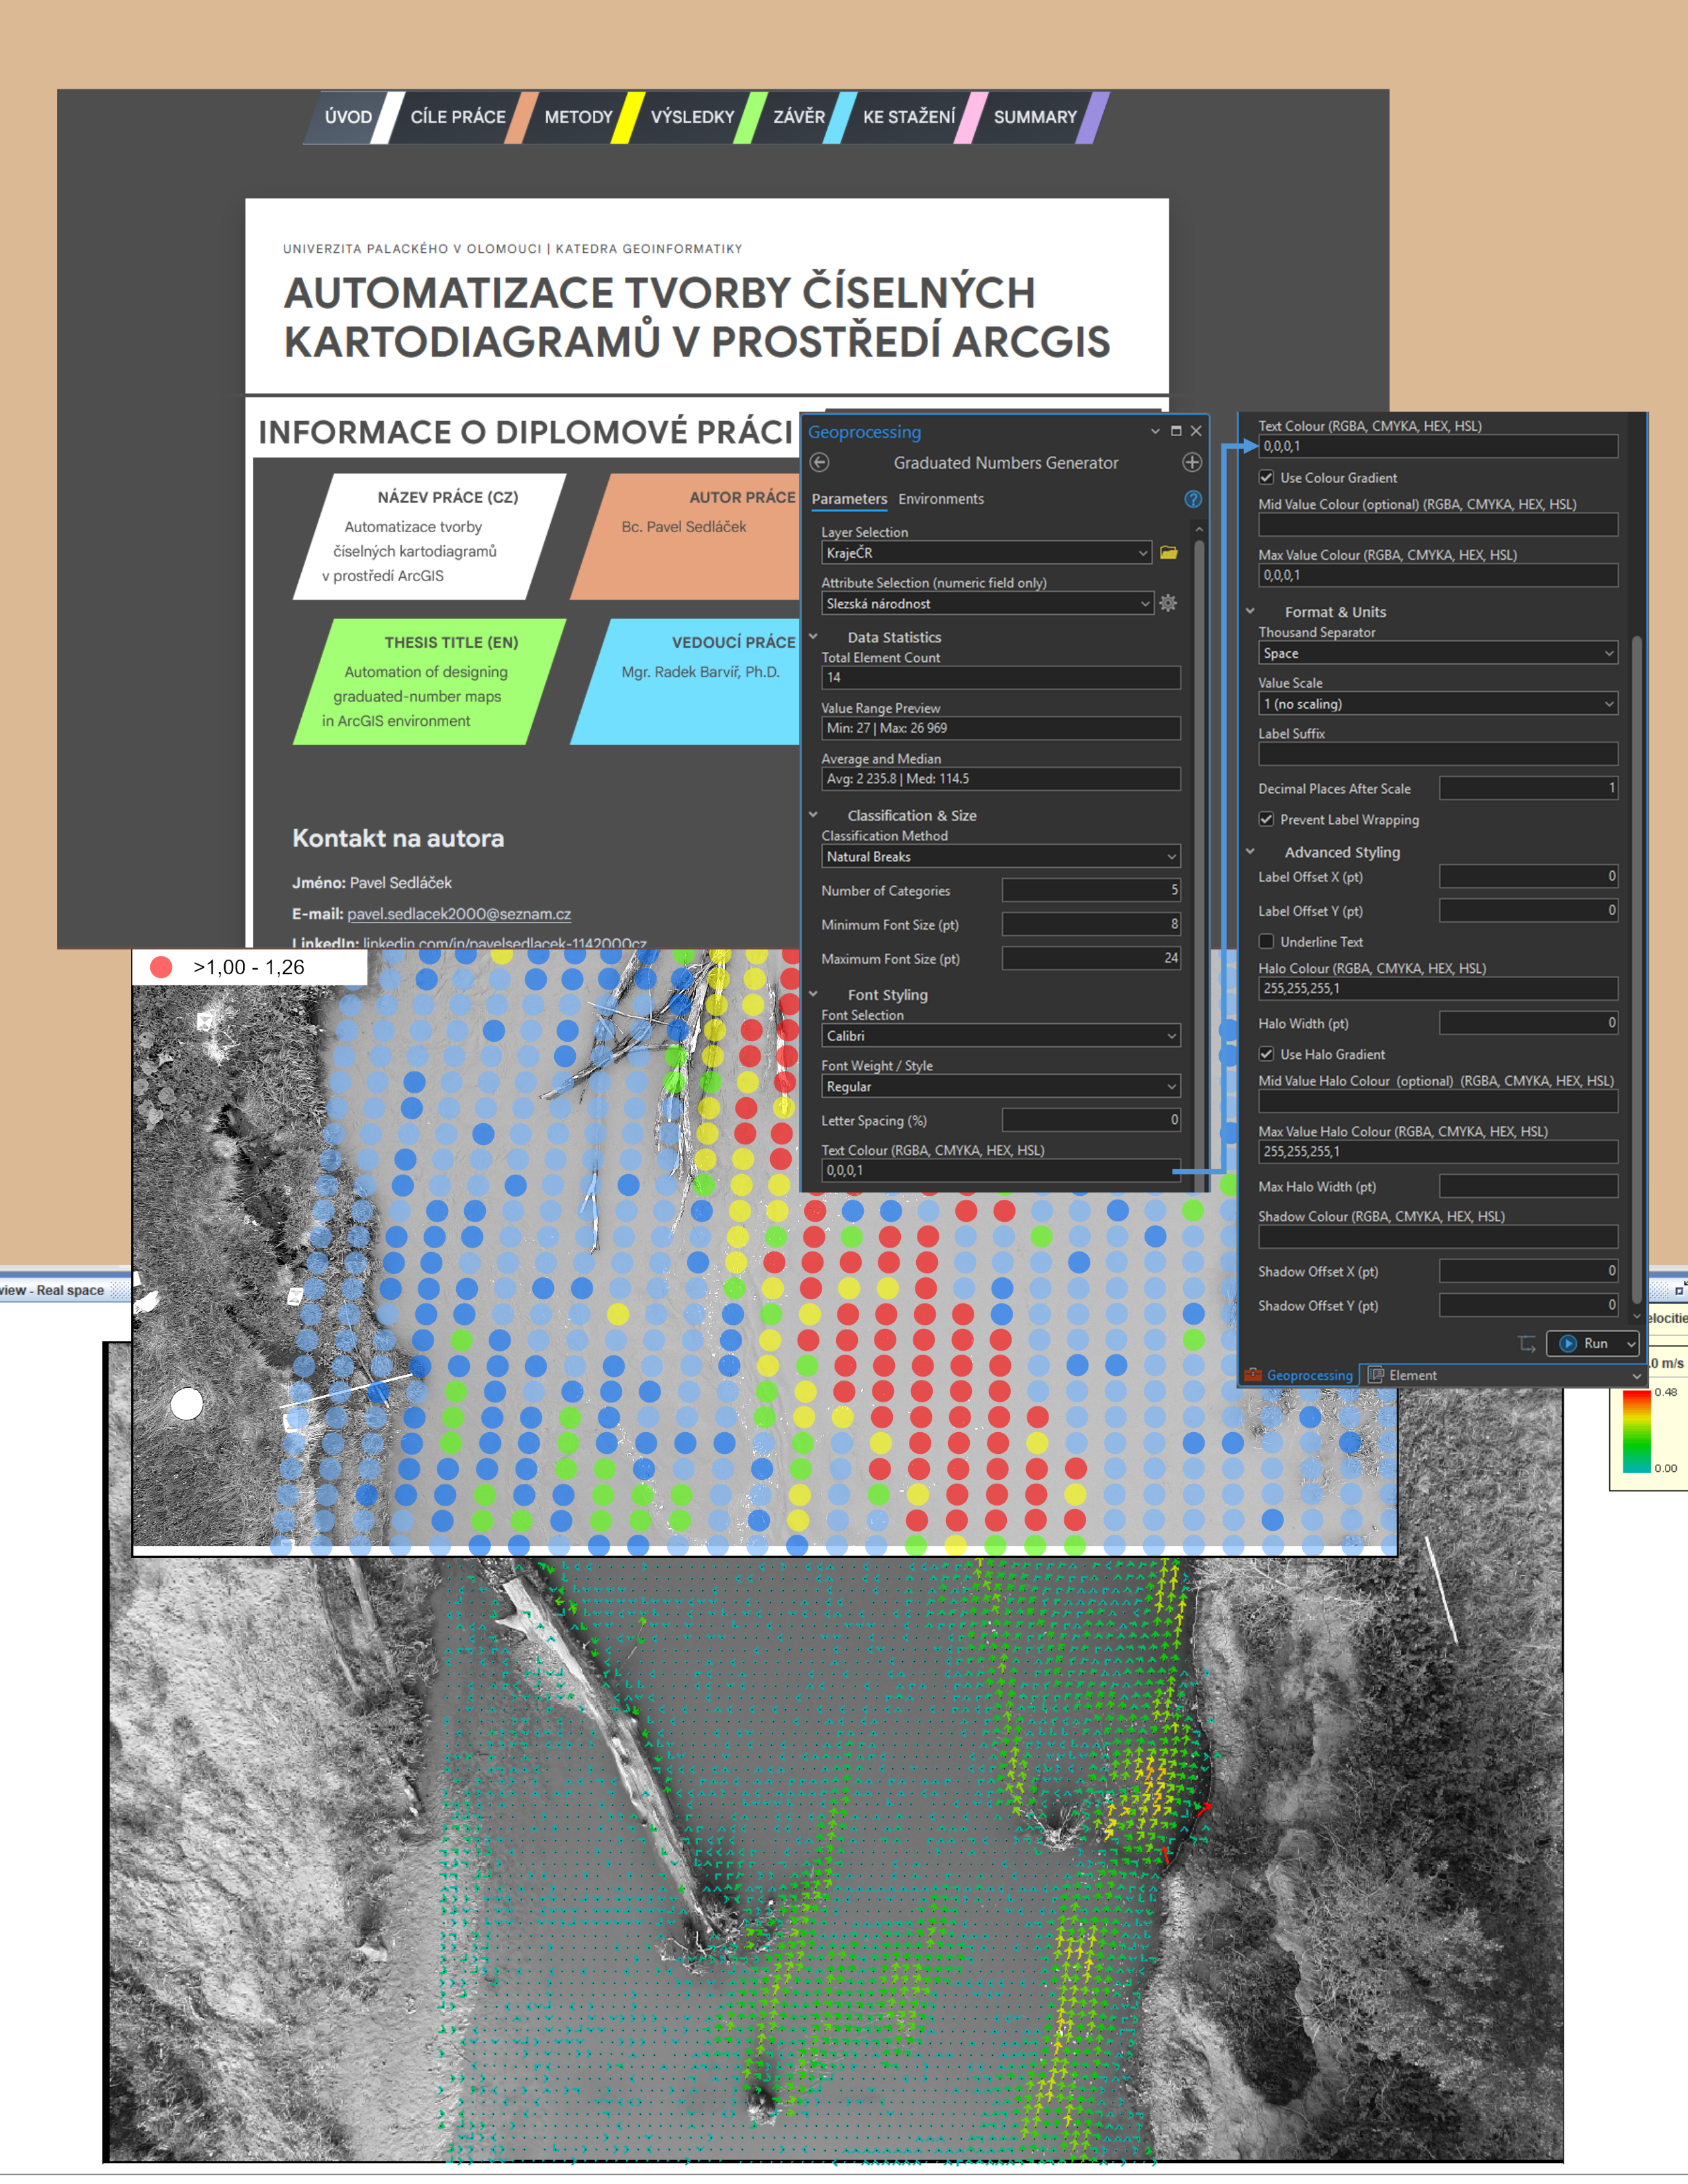Open attribute field settings gear icon
This screenshot has width=1688, height=2184.
pyautogui.click(x=1168, y=603)
